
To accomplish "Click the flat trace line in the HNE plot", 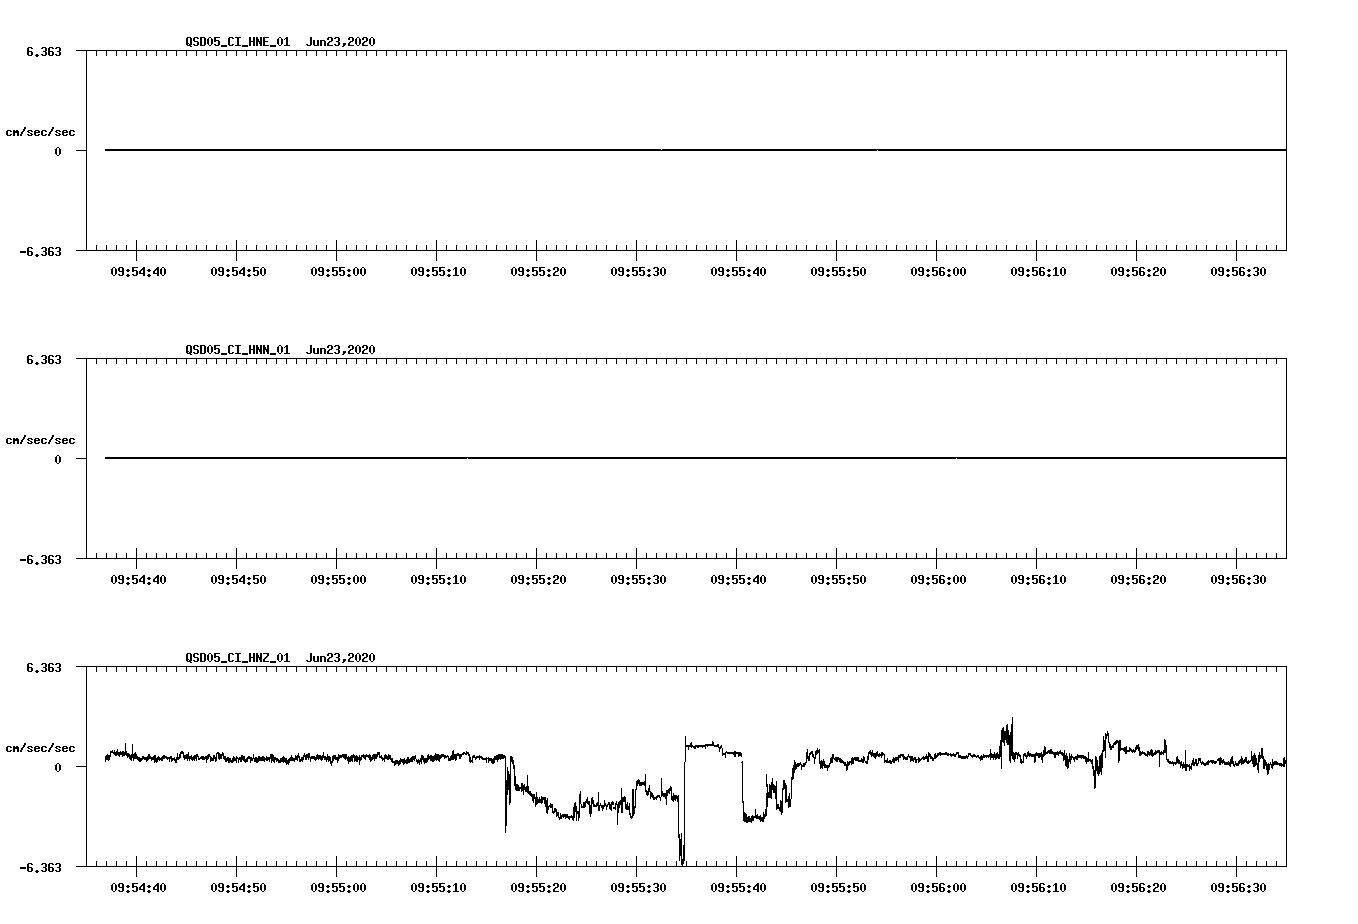I will (x=695, y=150).
